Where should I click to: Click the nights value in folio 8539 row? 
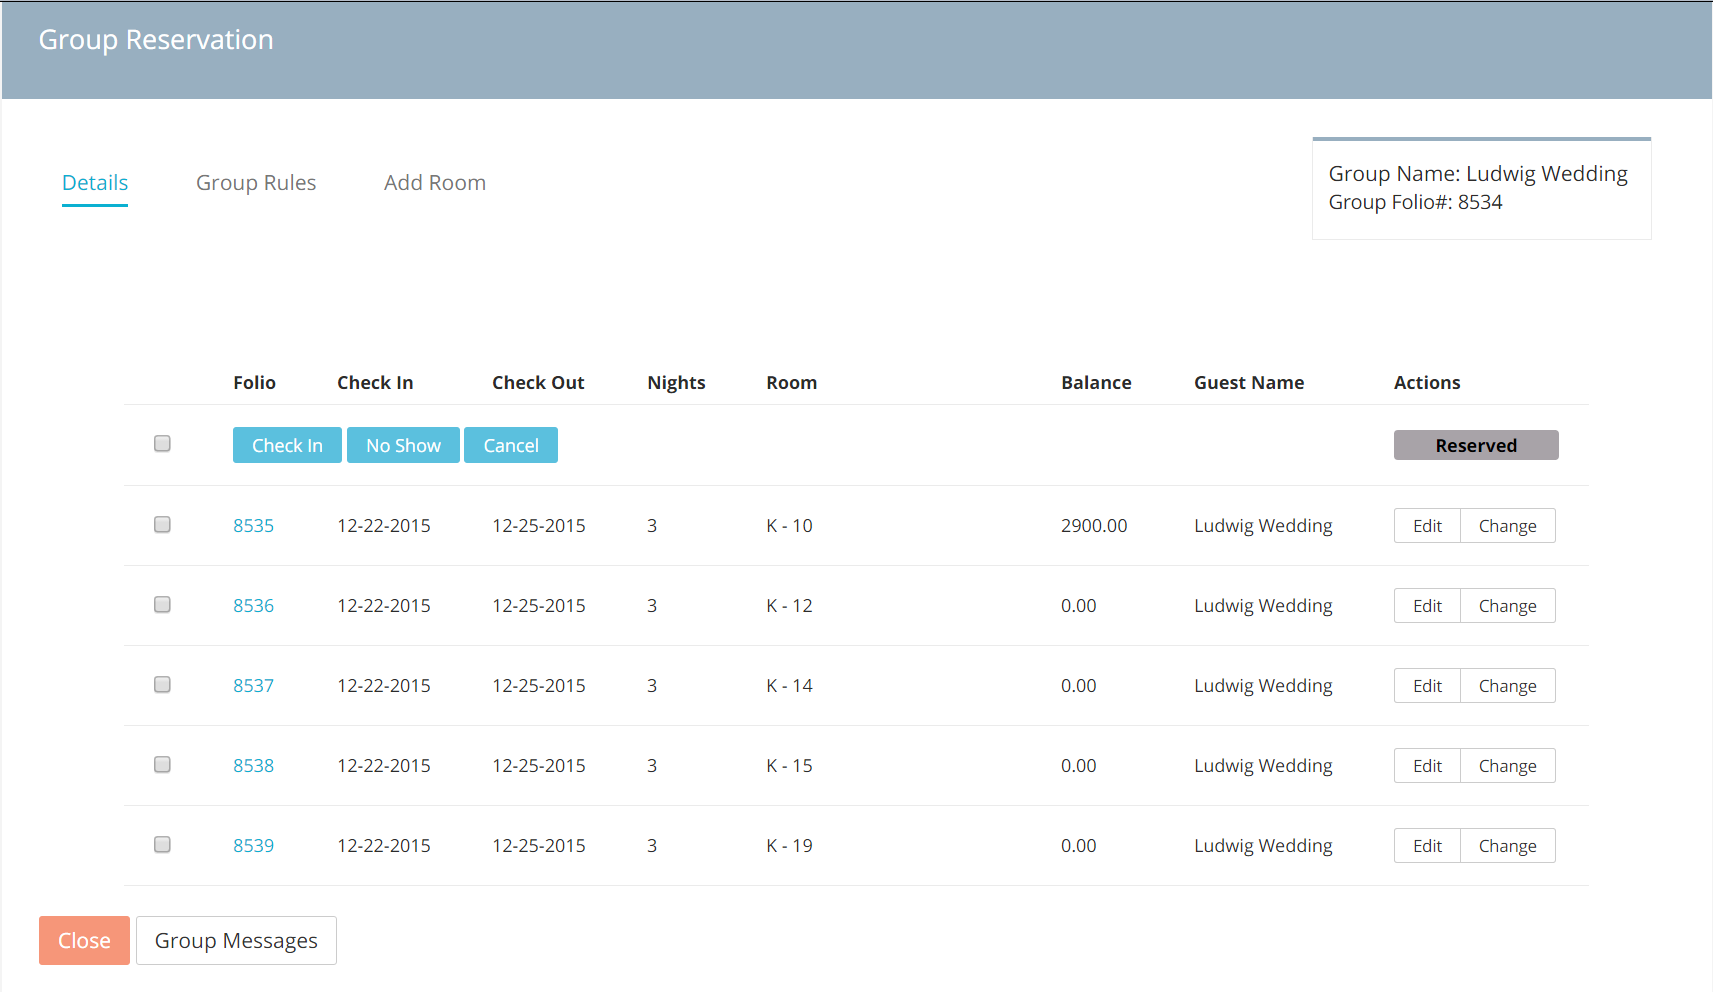pyautogui.click(x=652, y=846)
